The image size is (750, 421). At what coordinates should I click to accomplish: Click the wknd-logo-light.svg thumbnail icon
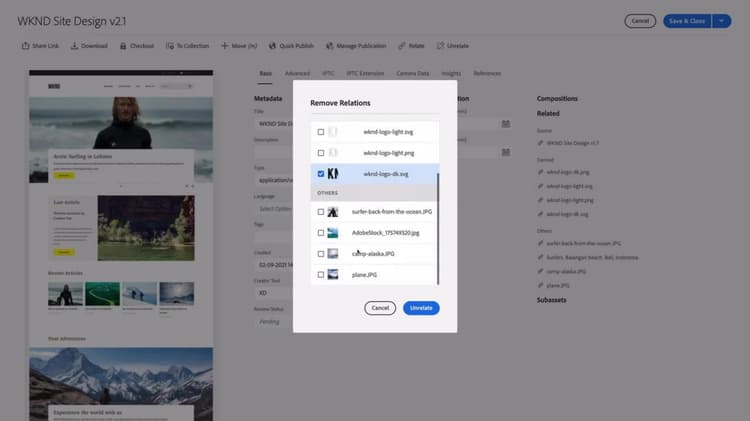(x=333, y=132)
